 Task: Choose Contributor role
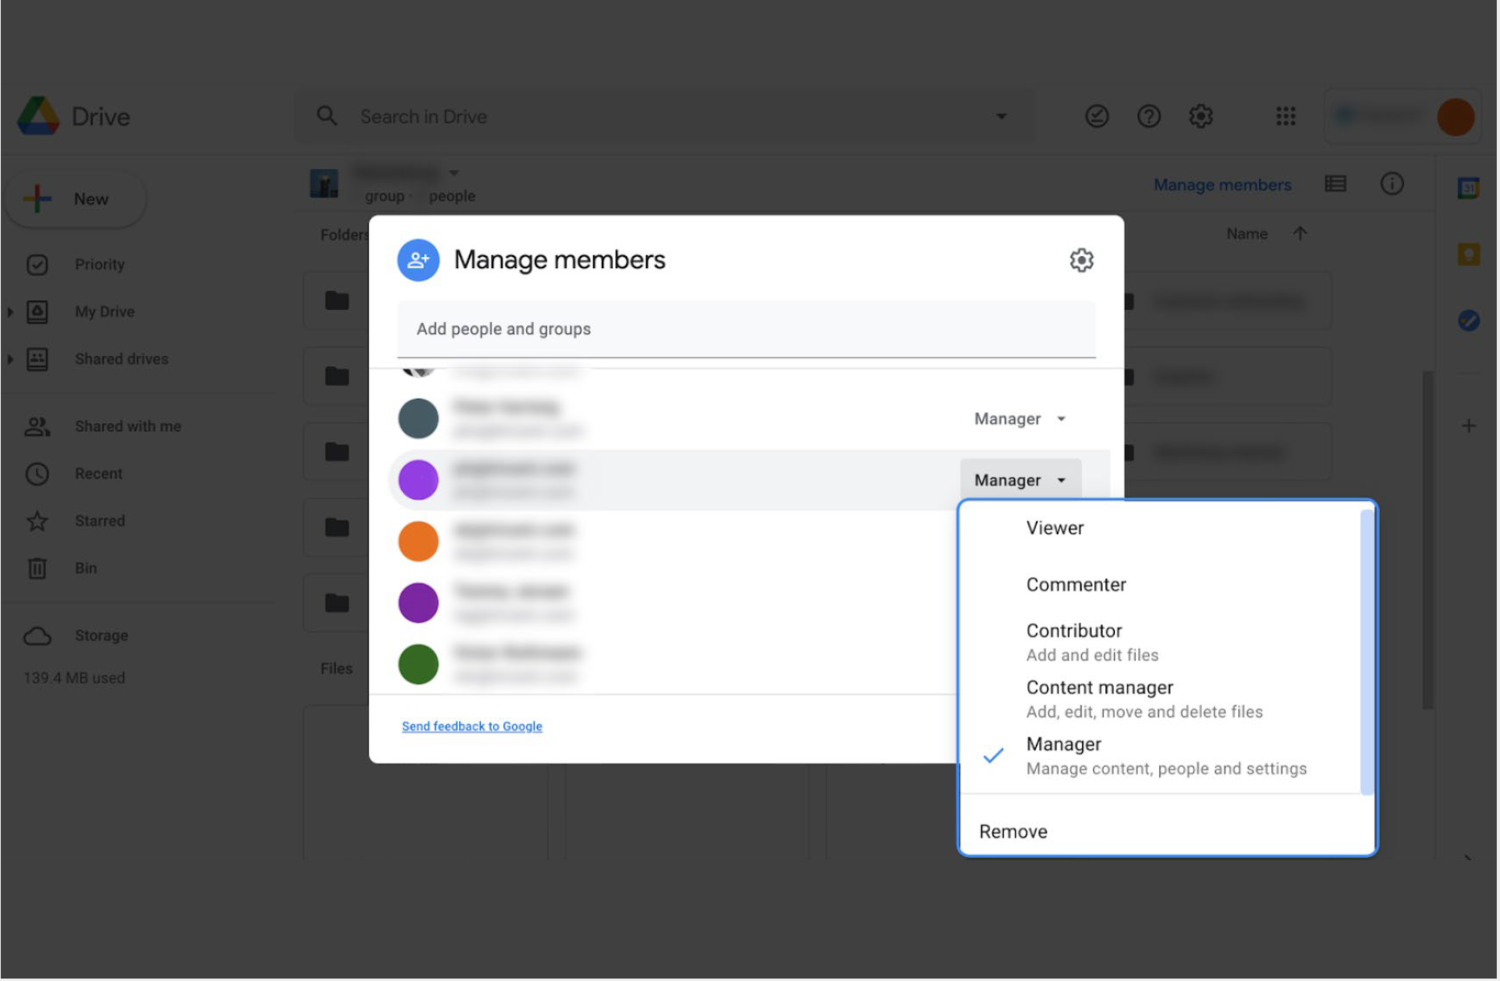1161,642
